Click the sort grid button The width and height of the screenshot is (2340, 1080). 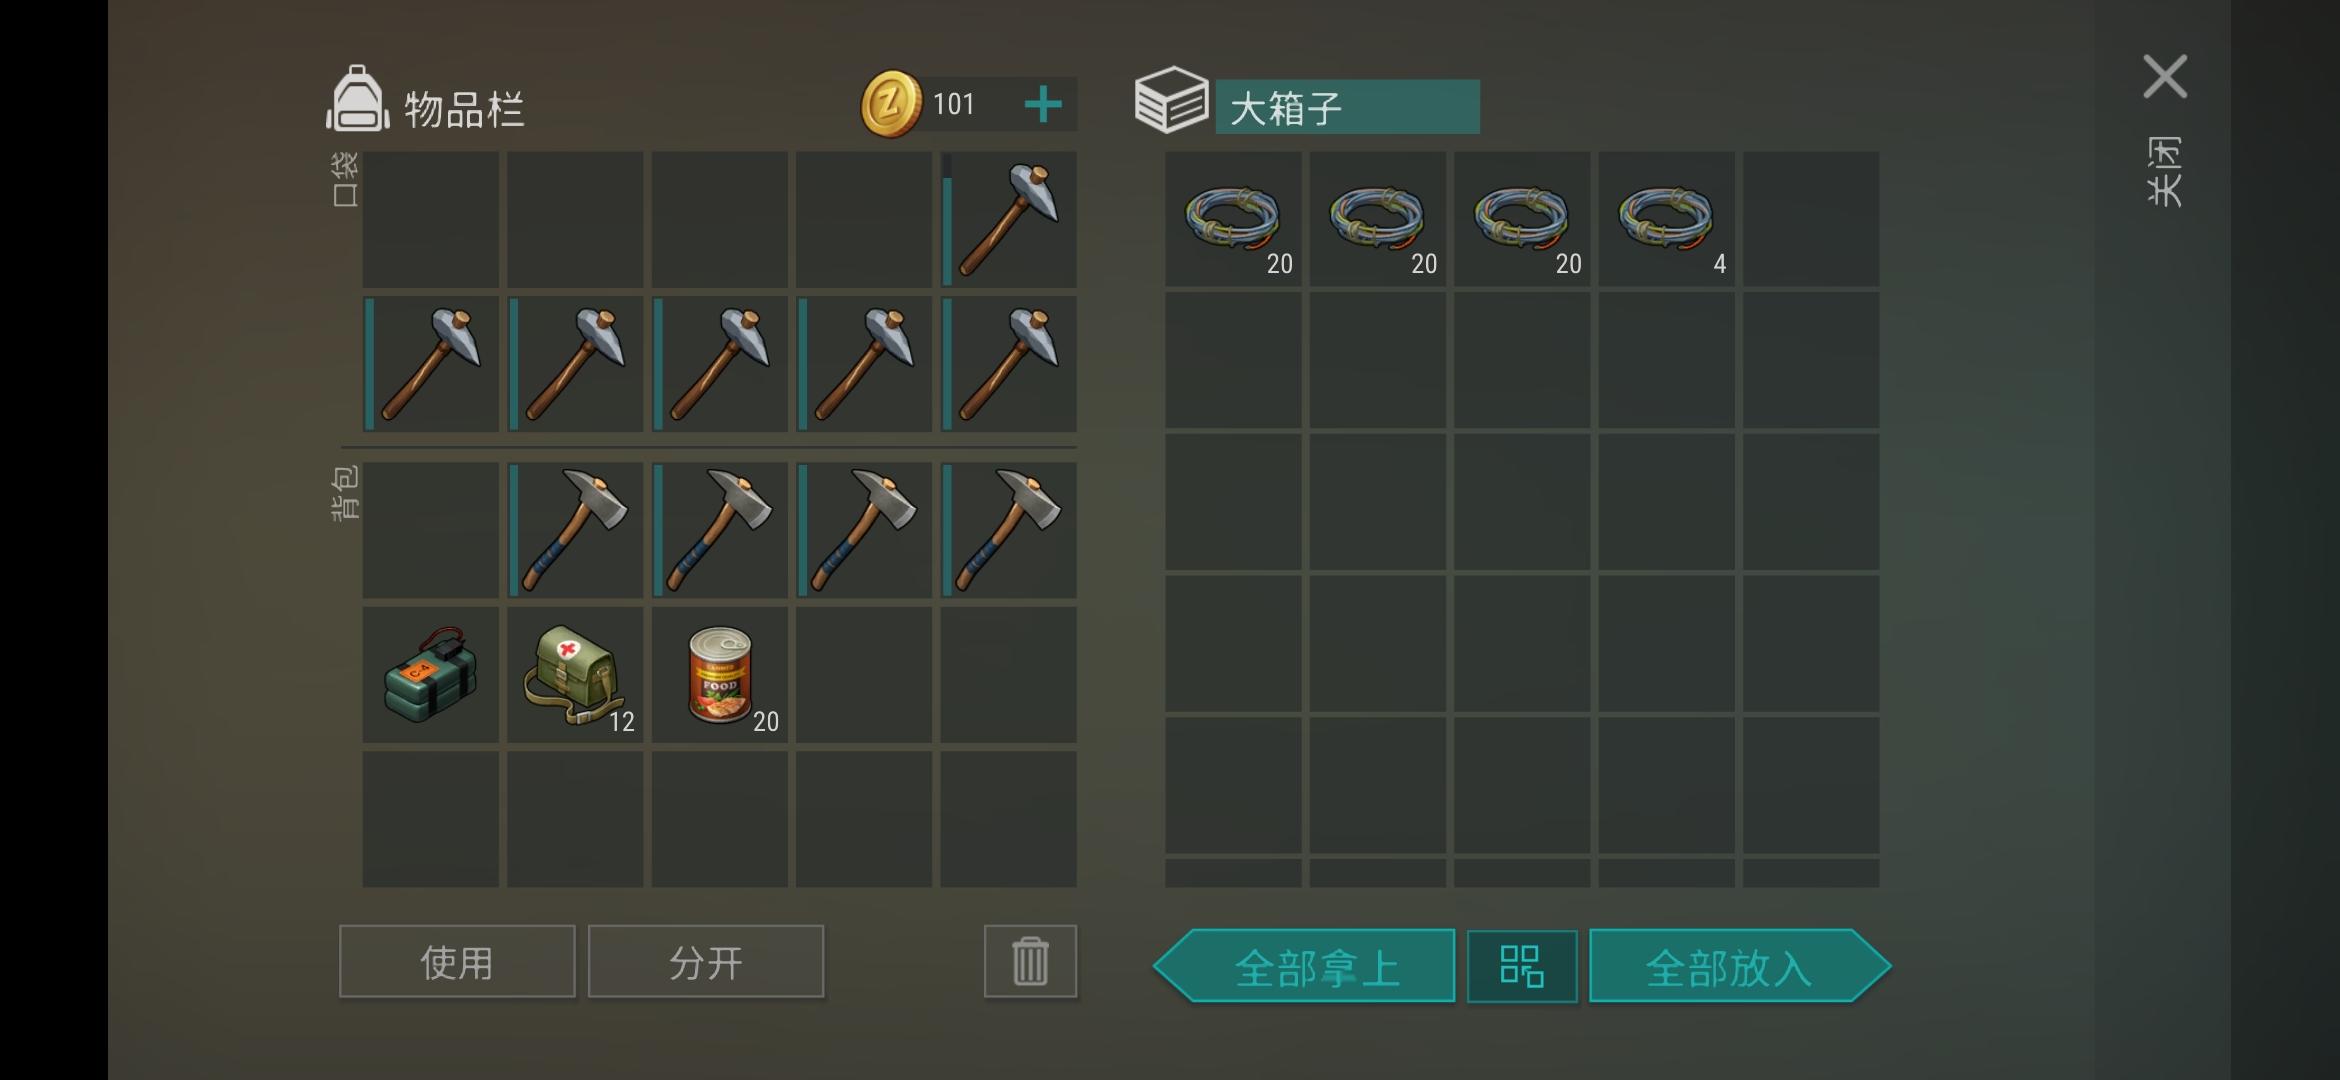click(1521, 966)
